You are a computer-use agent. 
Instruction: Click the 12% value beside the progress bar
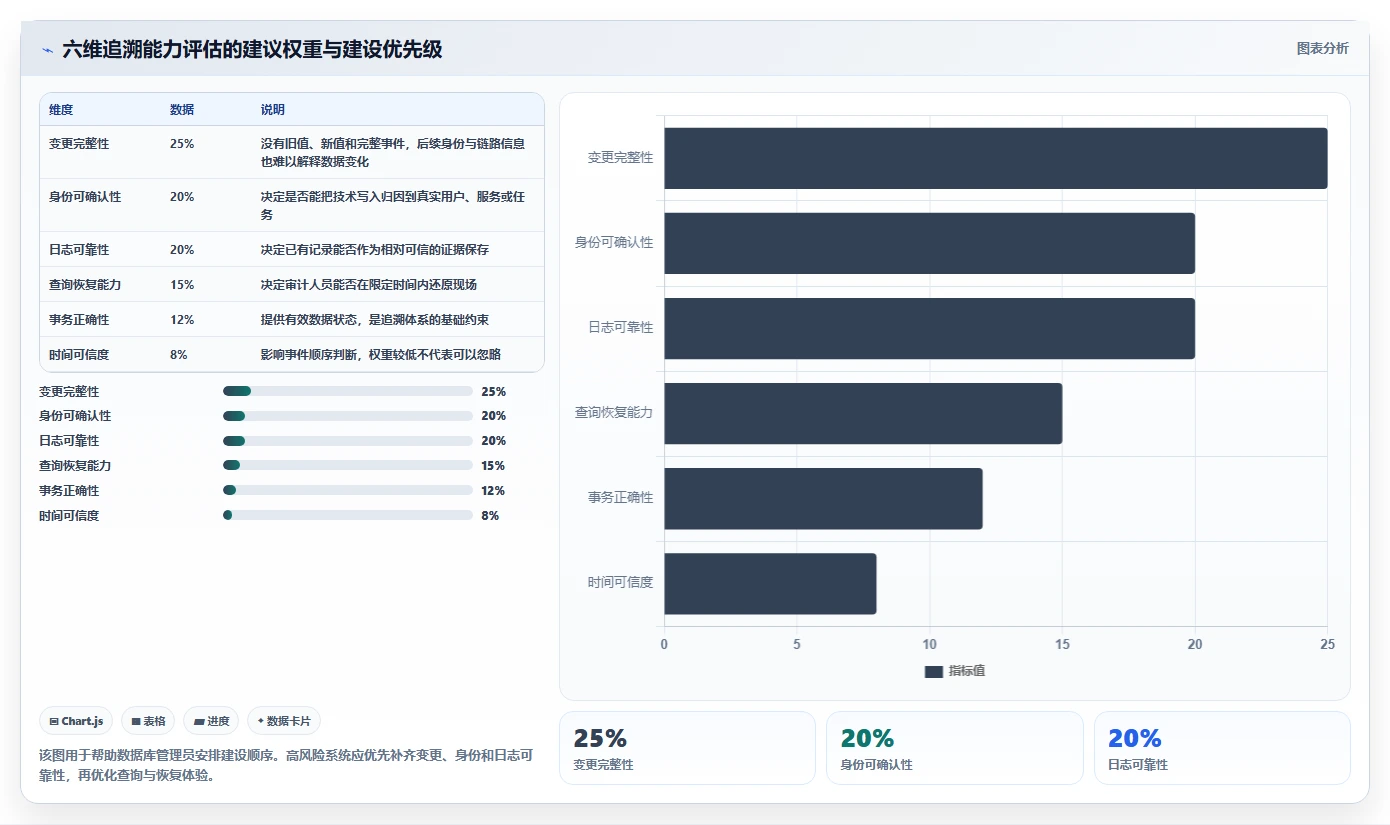tap(493, 491)
